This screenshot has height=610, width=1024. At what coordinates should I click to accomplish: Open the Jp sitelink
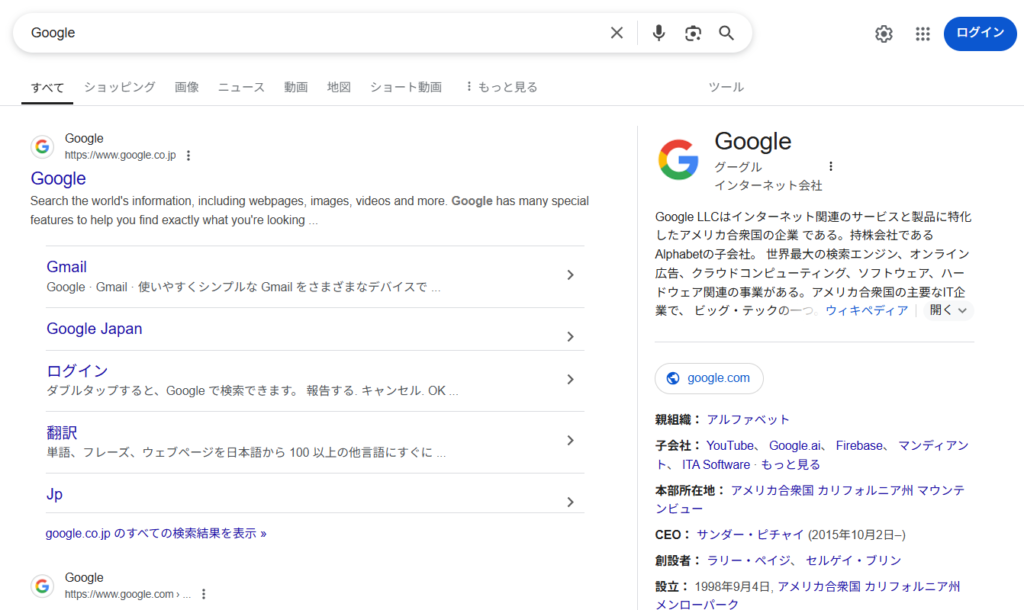[54, 494]
